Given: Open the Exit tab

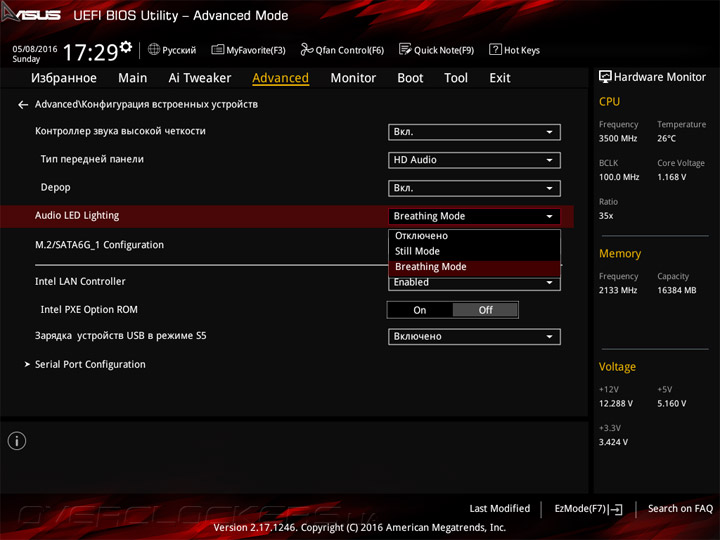Looking at the screenshot, I should coord(500,78).
